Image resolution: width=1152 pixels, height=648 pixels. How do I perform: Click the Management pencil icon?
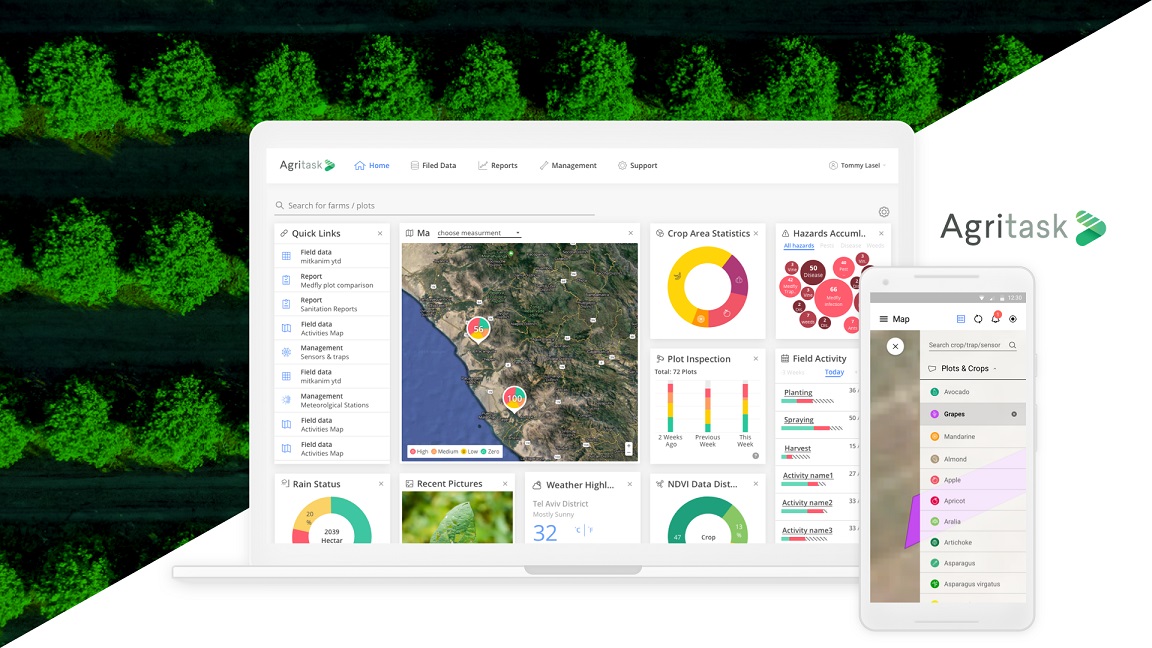(x=544, y=165)
